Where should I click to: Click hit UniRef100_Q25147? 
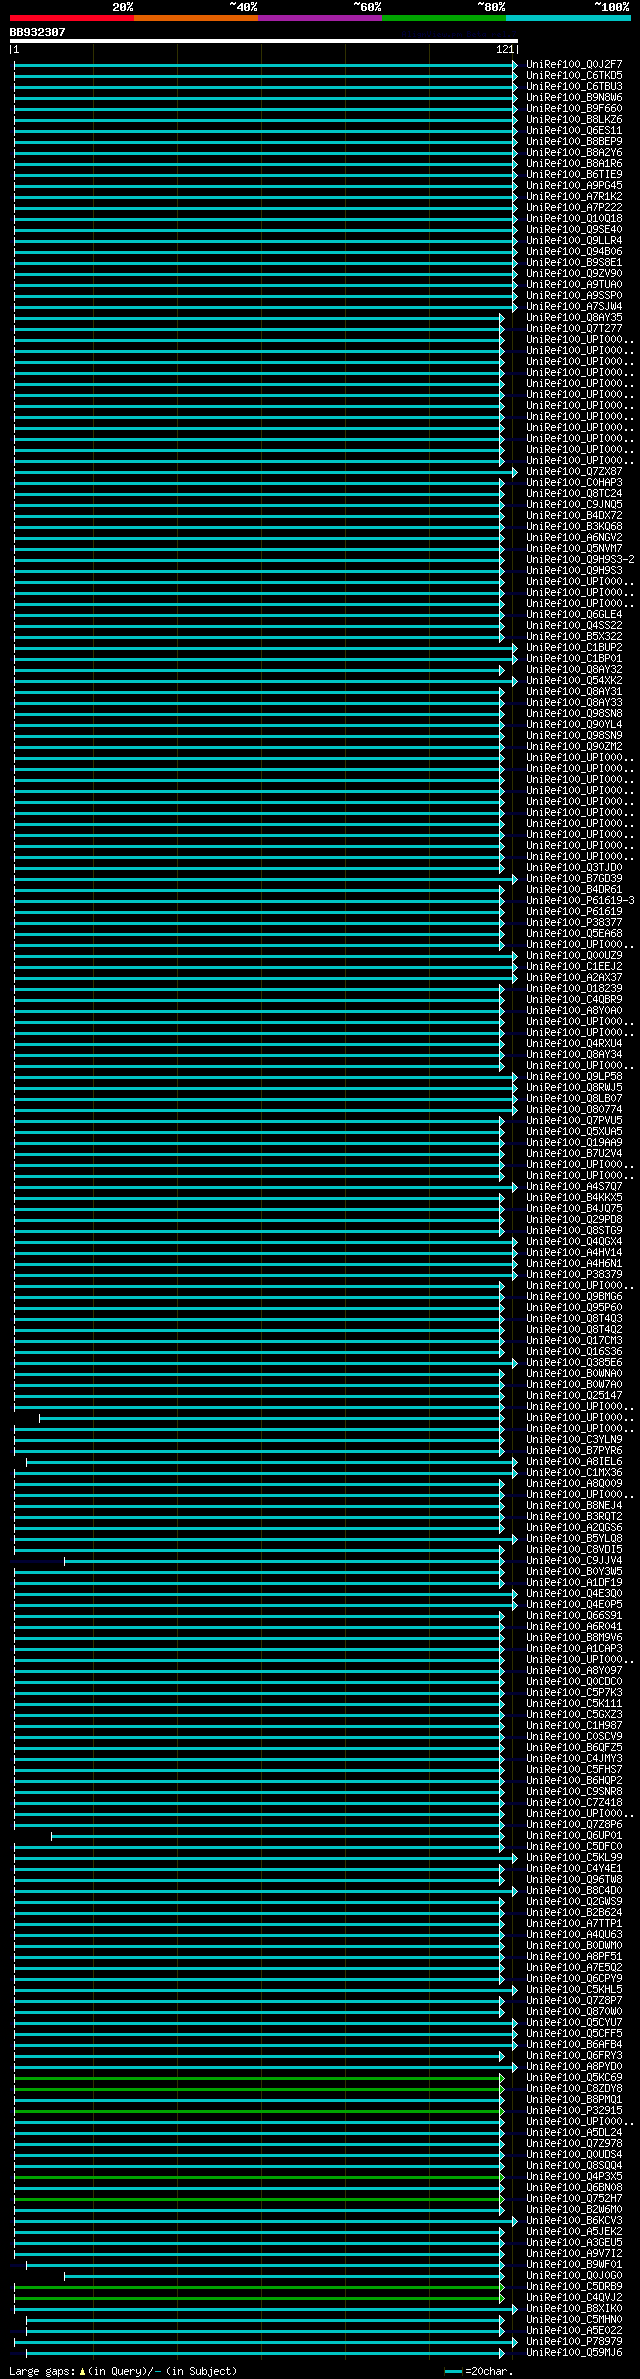pos(574,1395)
